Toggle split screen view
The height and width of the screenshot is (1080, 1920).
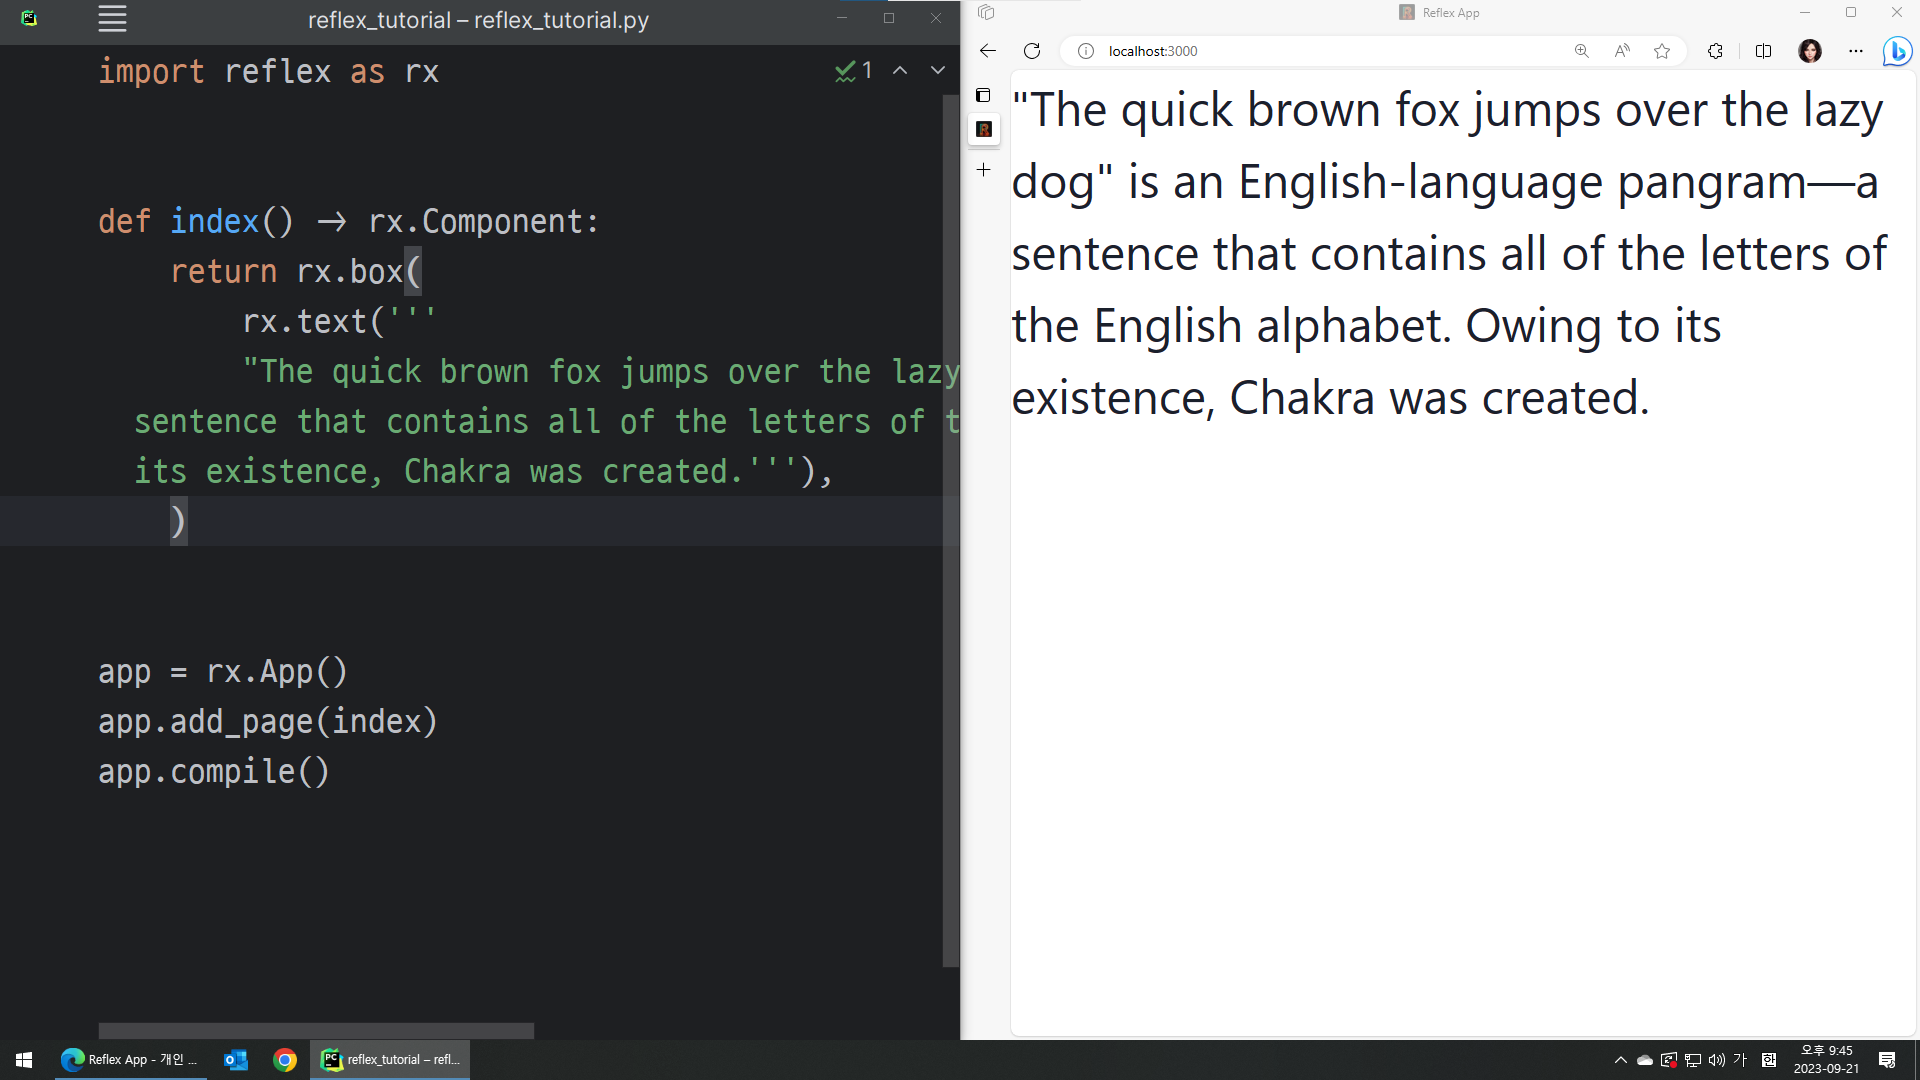click(1763, 51)
